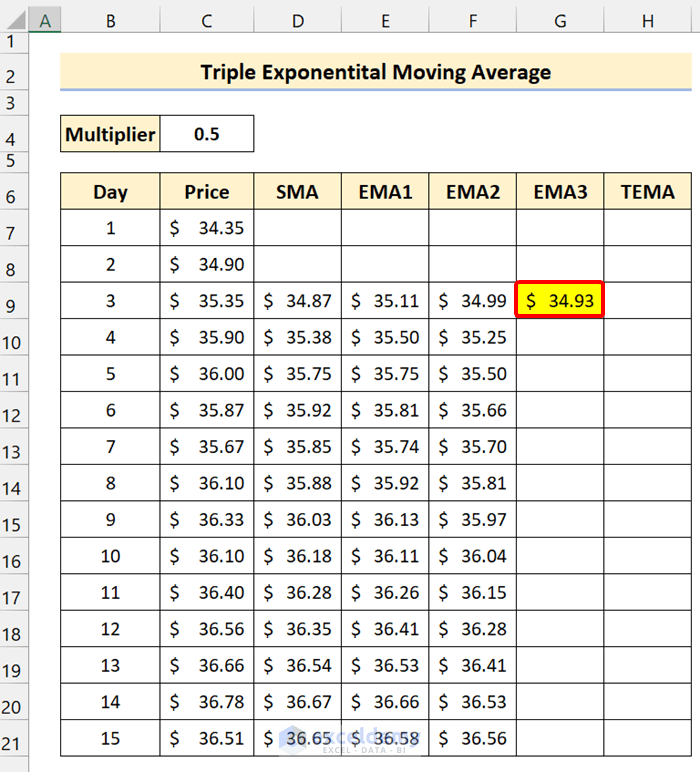Screen dimensions: 700x772
Task: Select the Multiplier label cell
Action: (110, 133)
